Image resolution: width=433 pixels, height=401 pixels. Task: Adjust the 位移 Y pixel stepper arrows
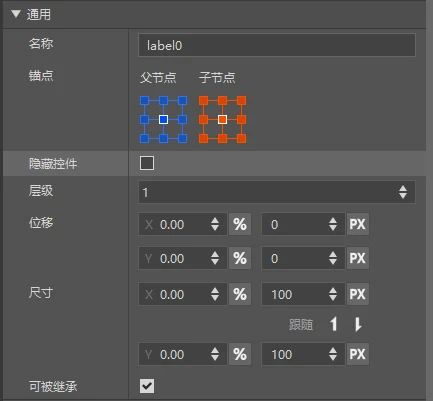(333, 258)
